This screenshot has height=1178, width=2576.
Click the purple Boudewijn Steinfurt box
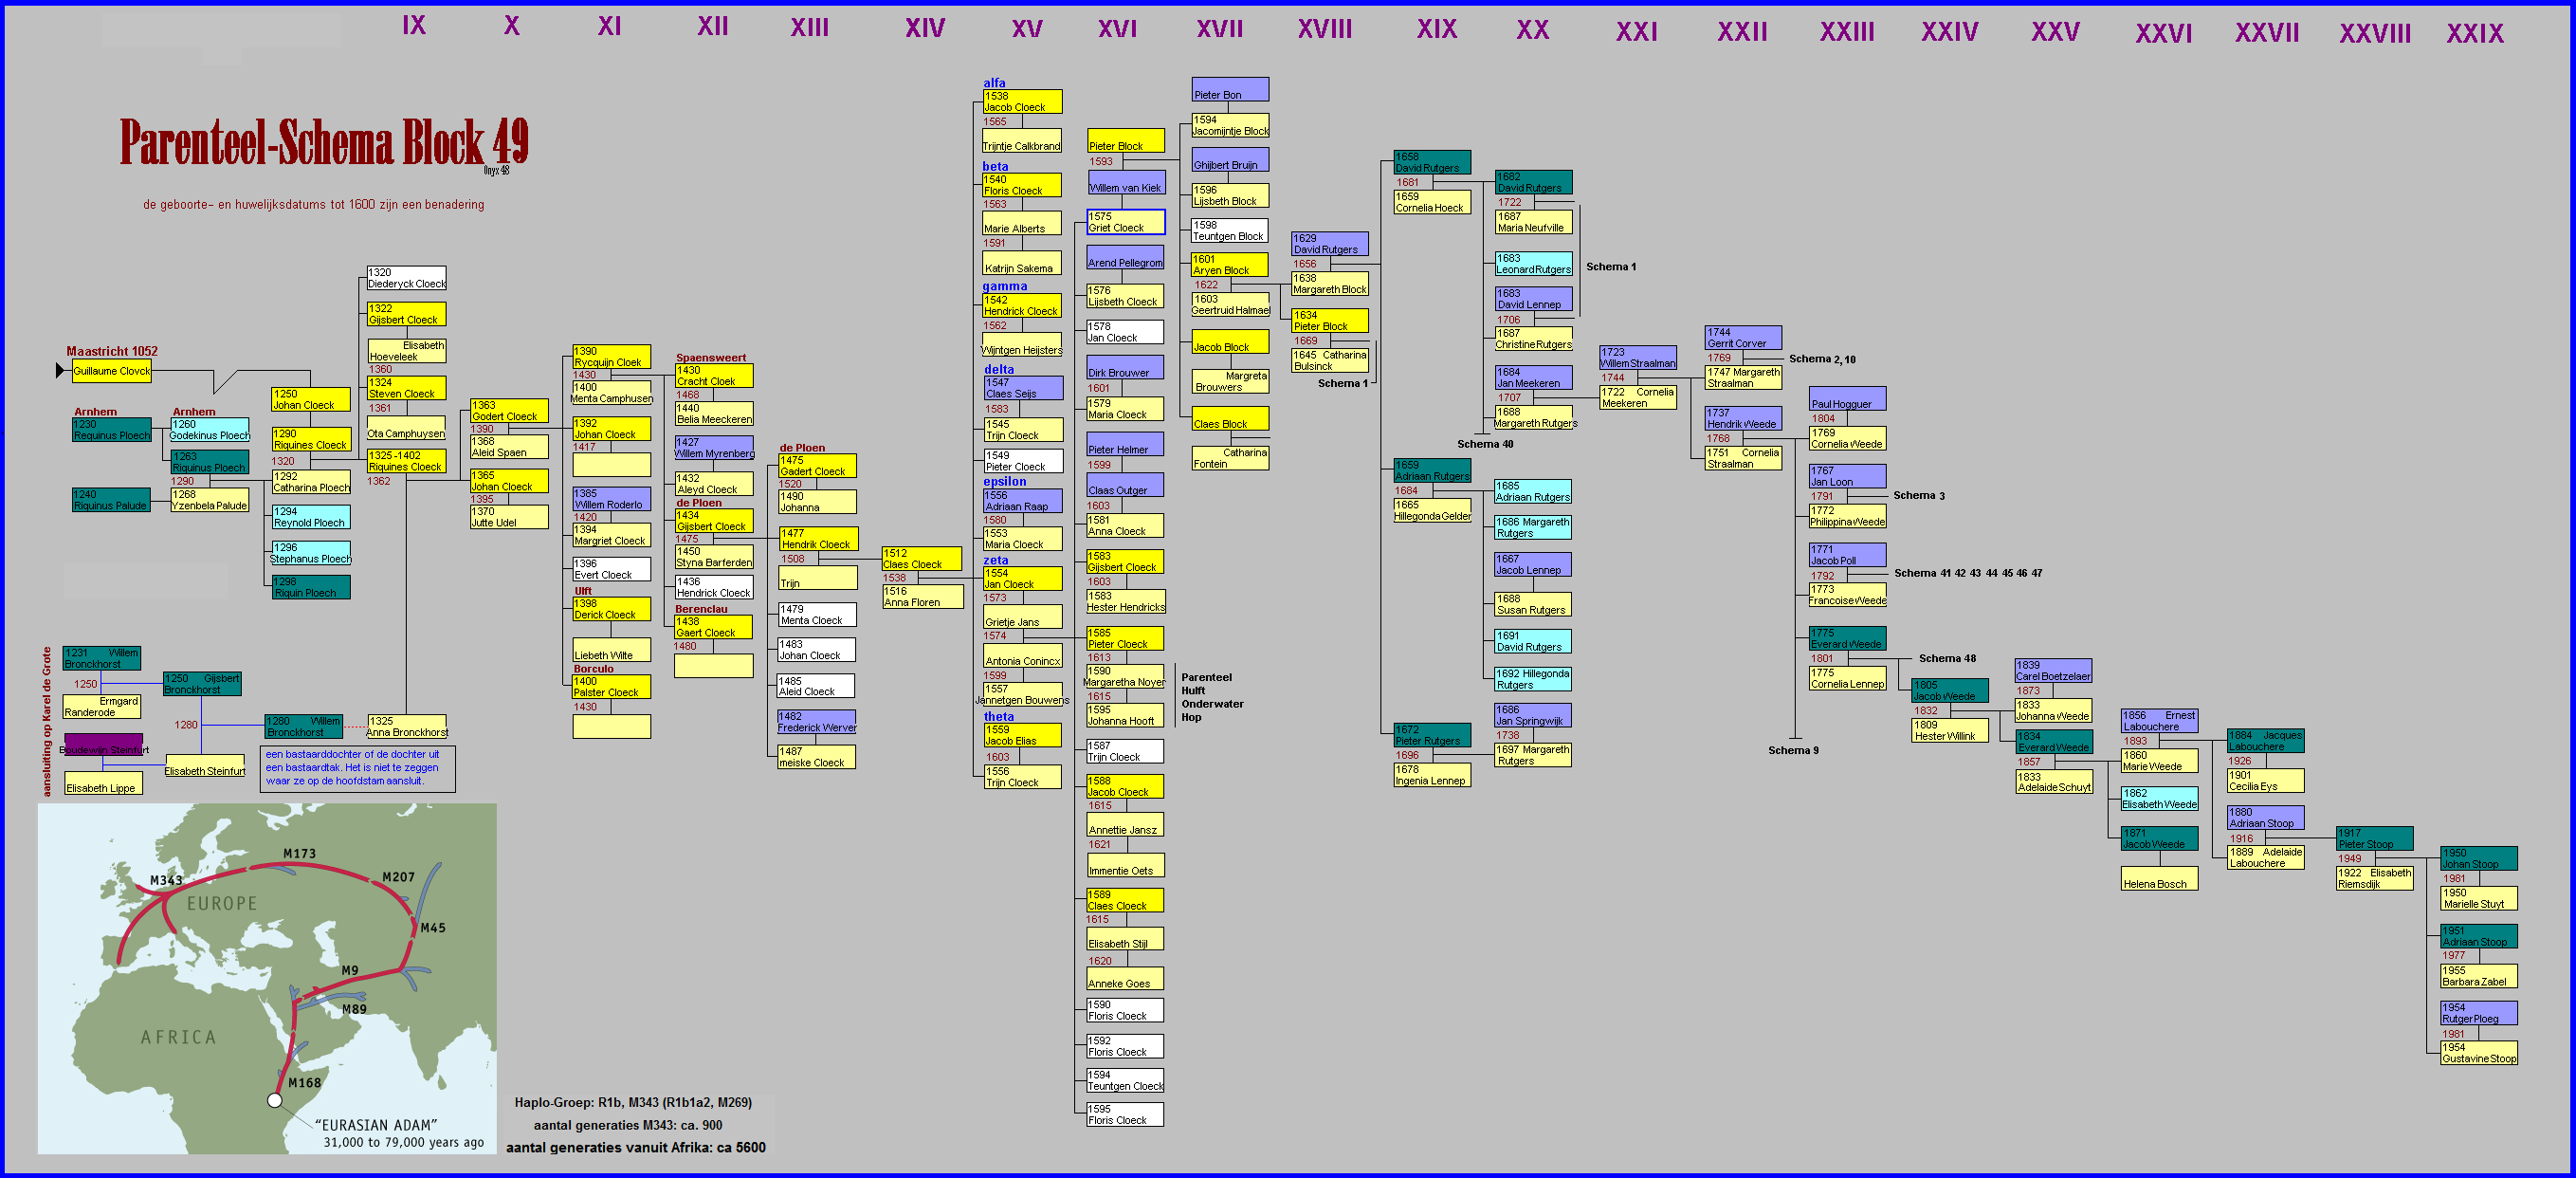click(103, 745)
